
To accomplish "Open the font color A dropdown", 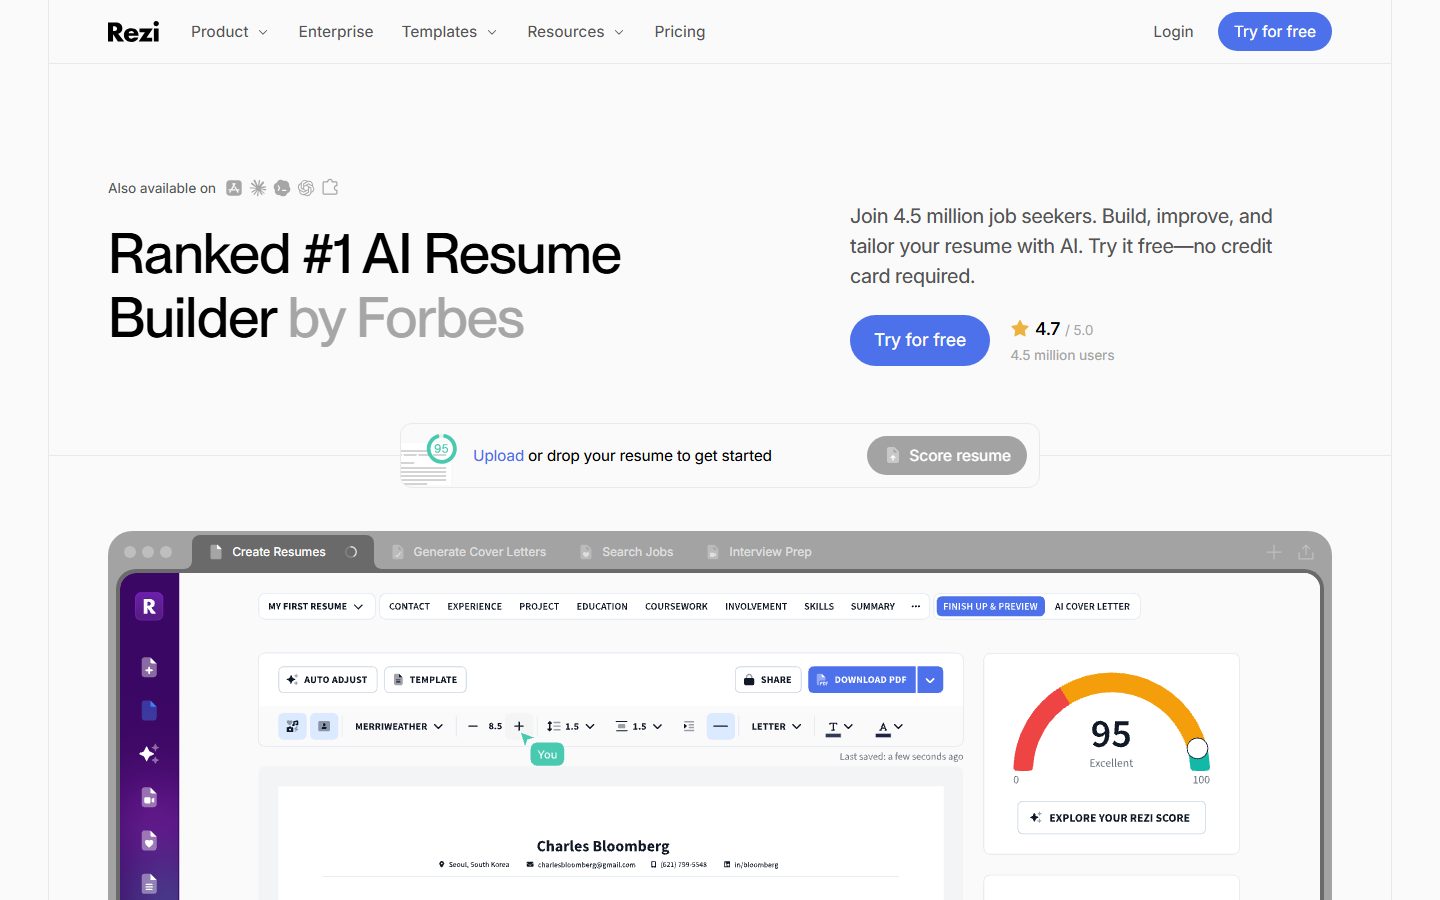I will [890, 727].
